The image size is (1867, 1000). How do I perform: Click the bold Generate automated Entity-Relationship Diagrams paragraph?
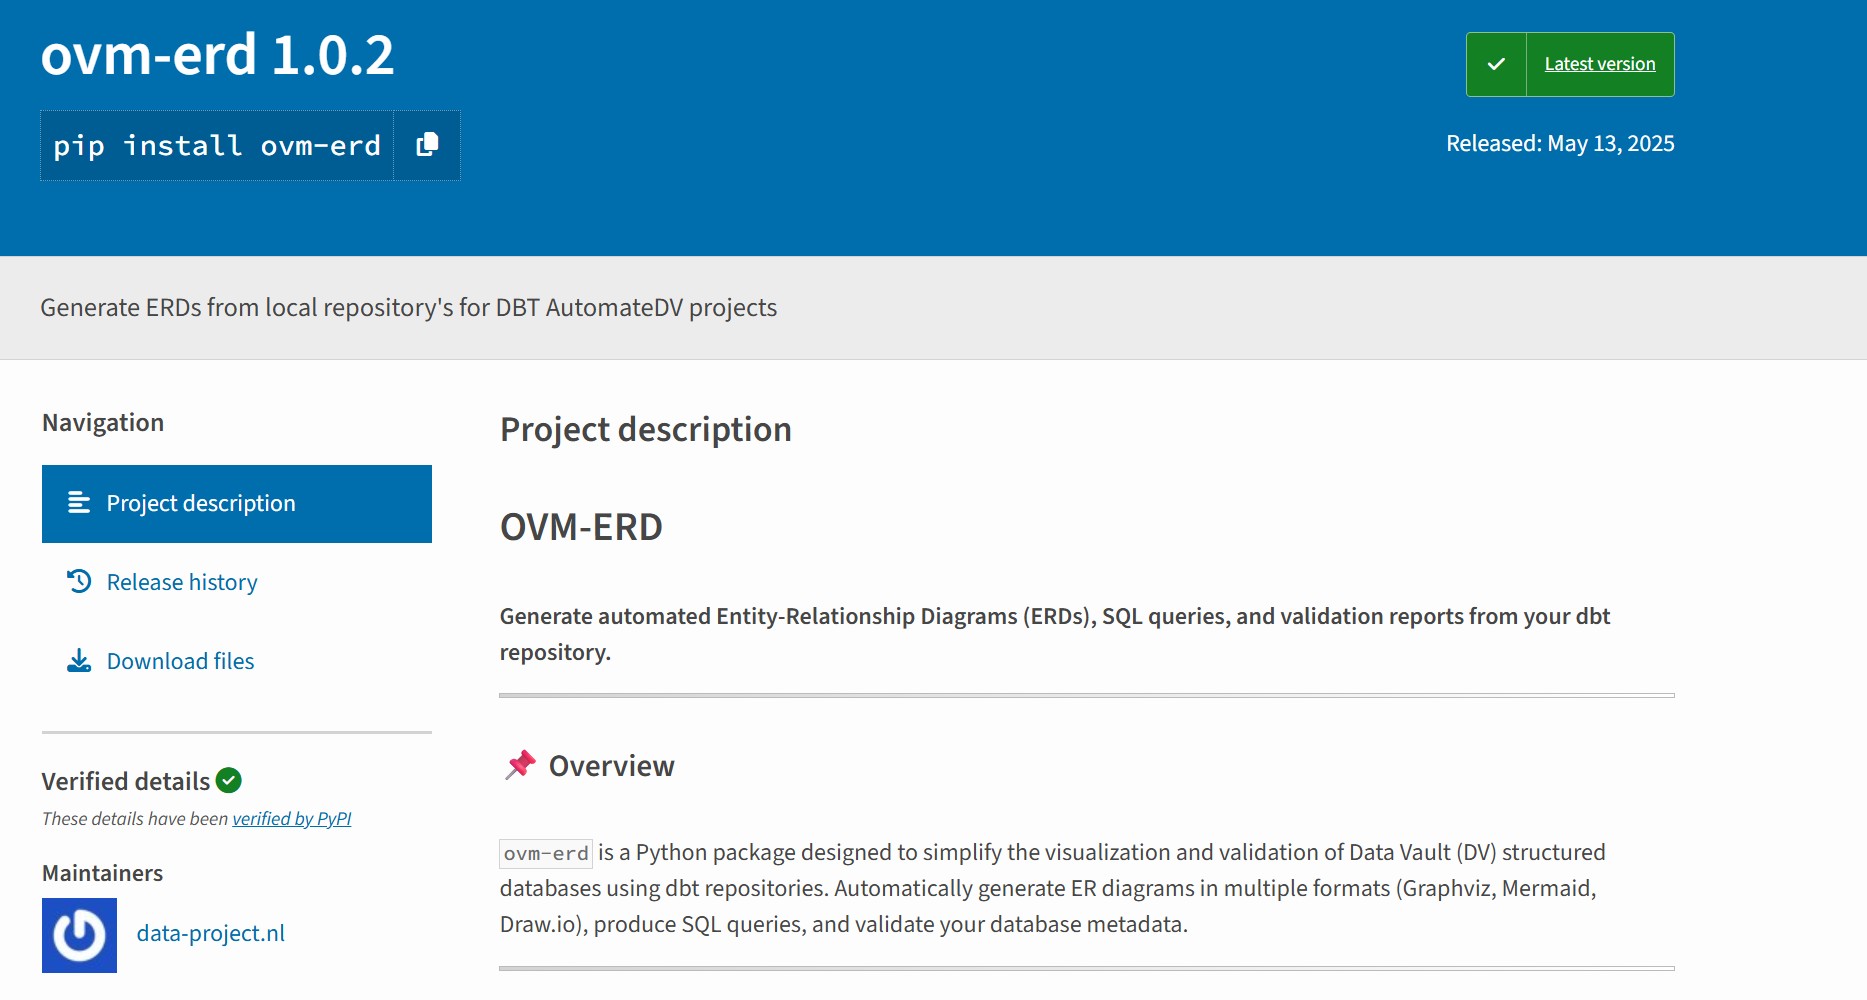[x=1055, y=634]
